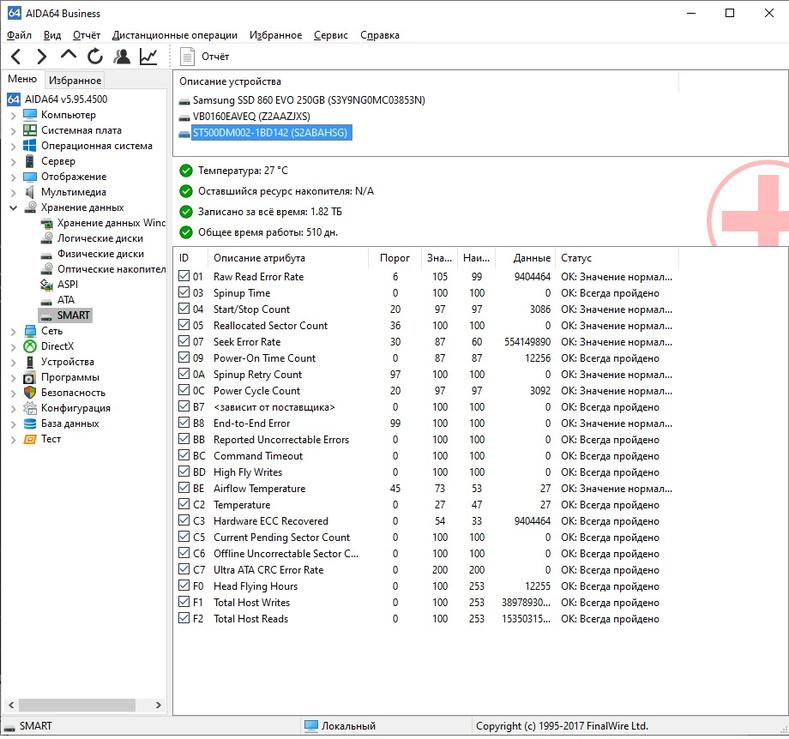
Task: Select the Сервер tree icon
Action: pyautogui.click(x=30, y=161)
